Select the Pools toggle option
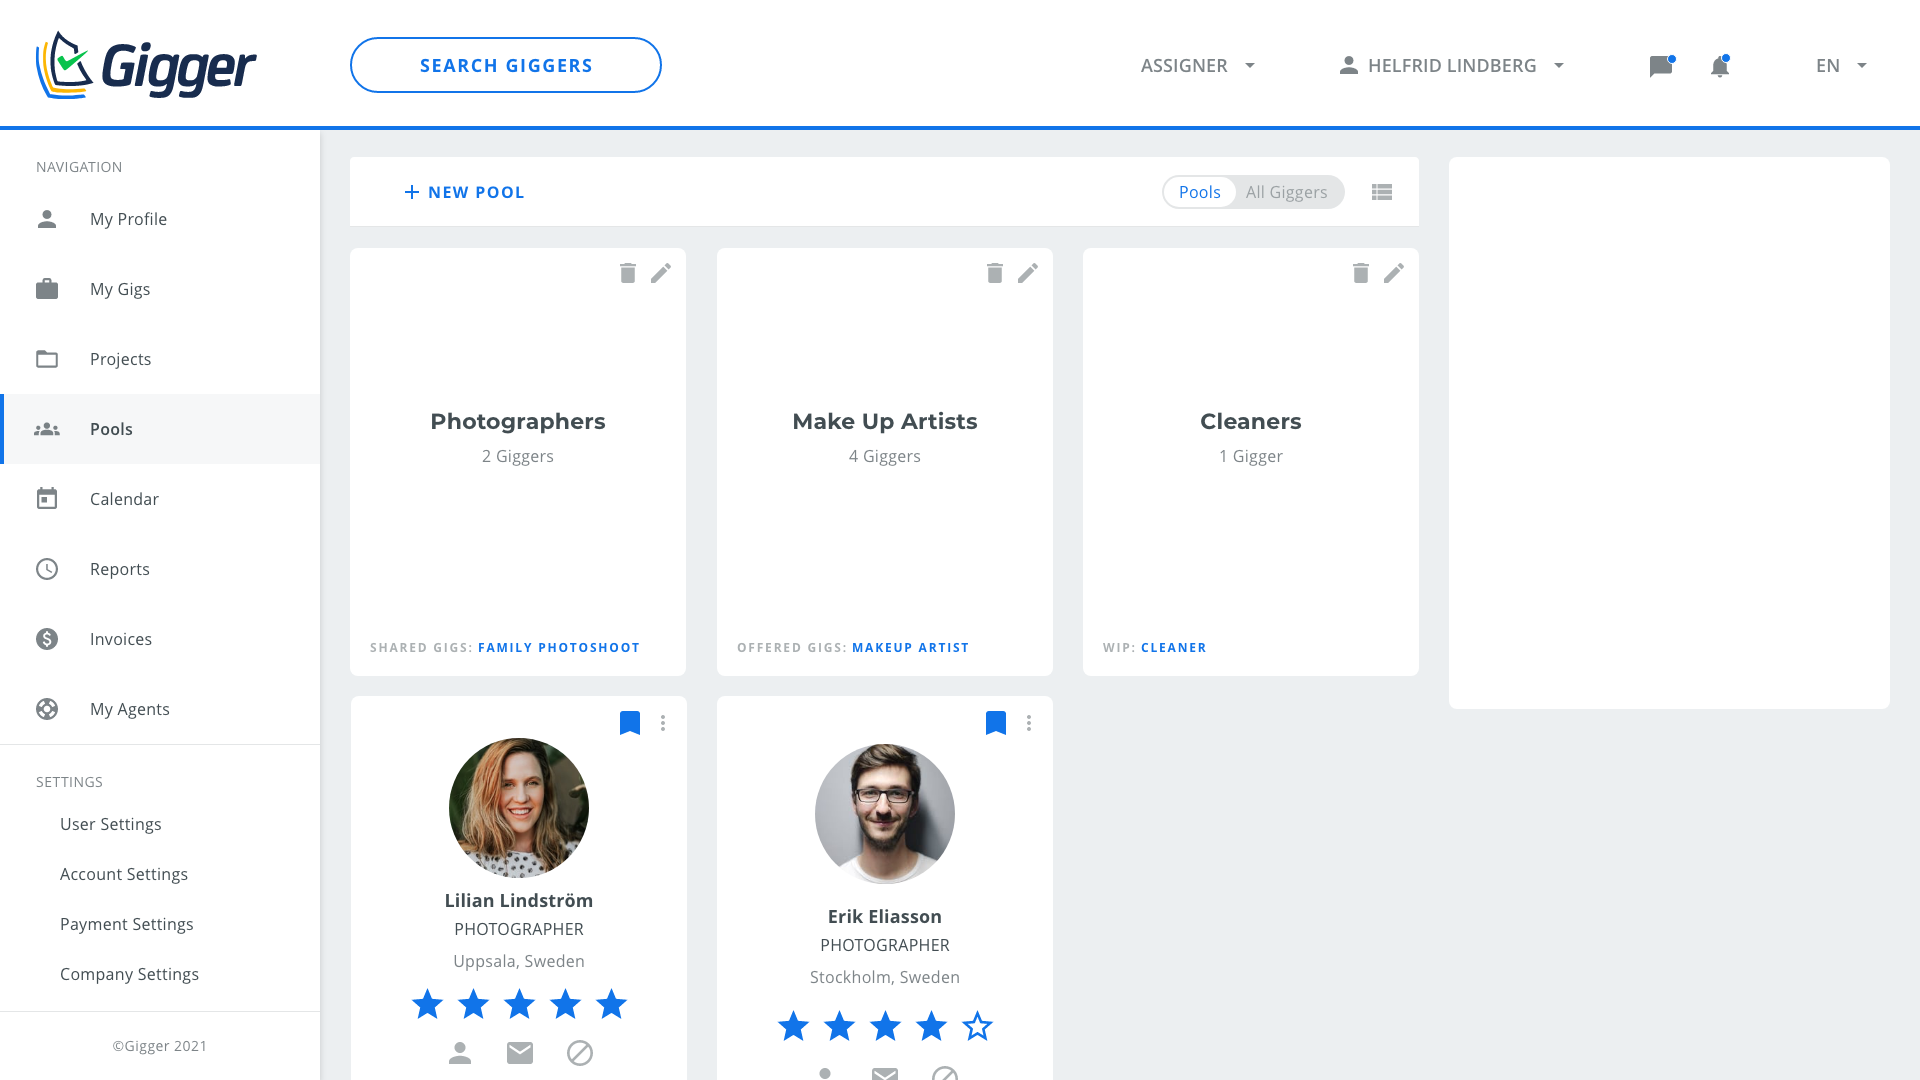This screenshot has height=1080, width=1920. coord(1199,192)
